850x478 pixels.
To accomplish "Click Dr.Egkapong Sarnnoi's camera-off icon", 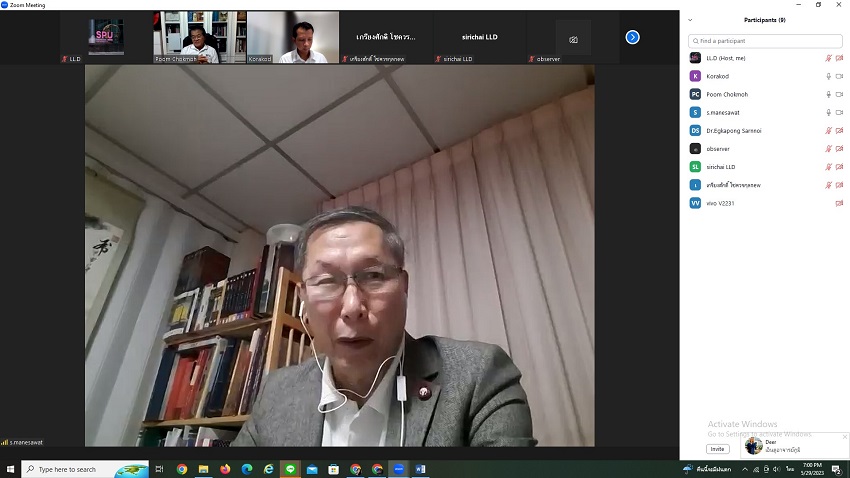I will pos(839,131).
